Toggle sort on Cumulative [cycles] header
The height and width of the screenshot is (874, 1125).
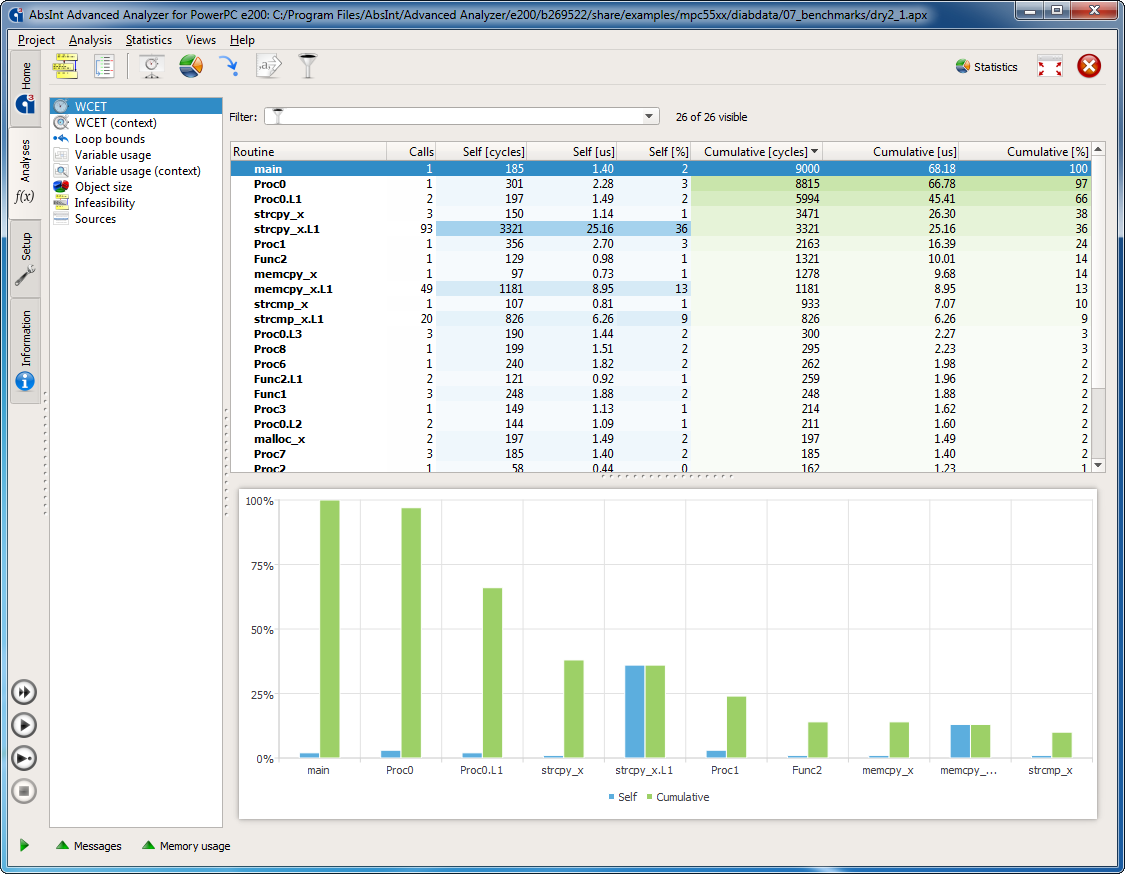(x=756, y=151)
